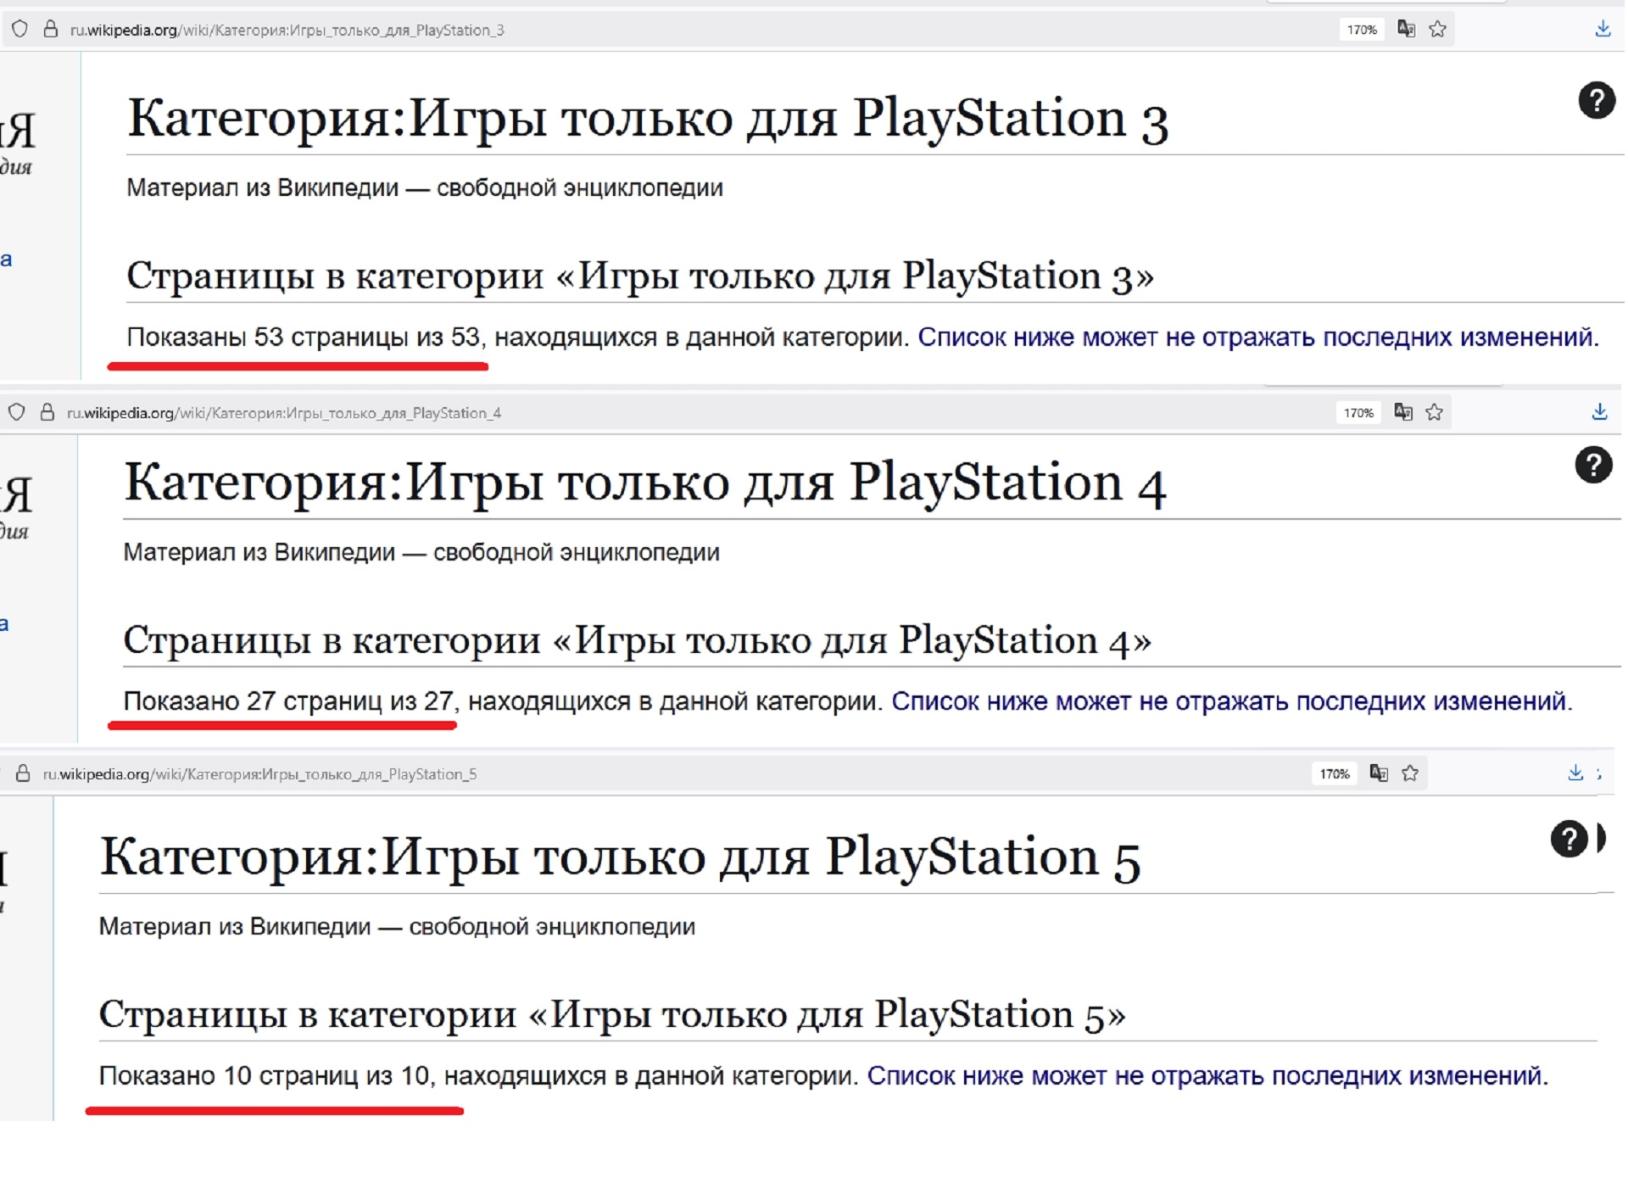Open site security lock for PlayStation_3 URL

tap(50, 29)
